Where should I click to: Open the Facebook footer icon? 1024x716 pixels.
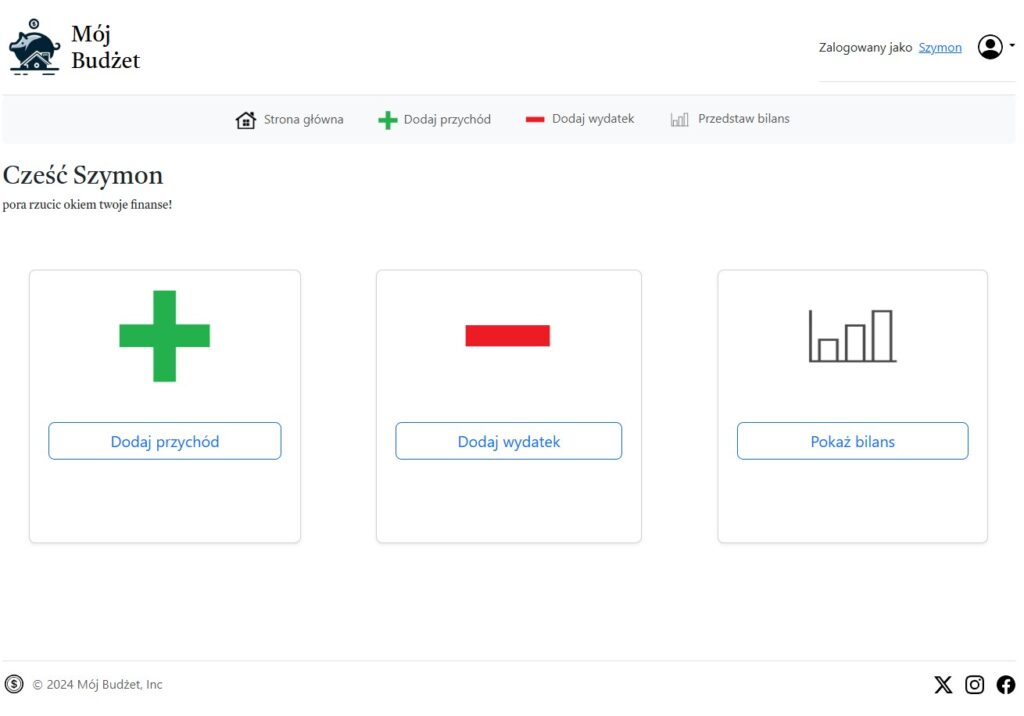click(1005, 685)
